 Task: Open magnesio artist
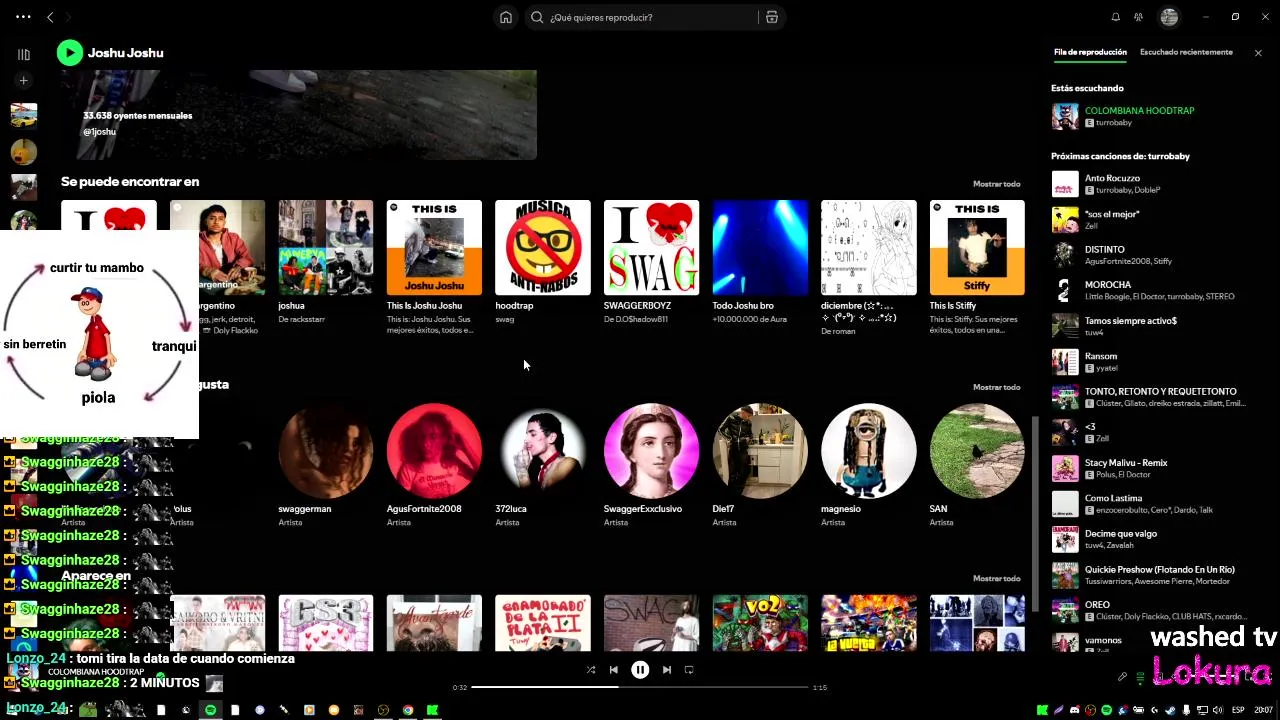pyautogui.click(x=868, y=451)
